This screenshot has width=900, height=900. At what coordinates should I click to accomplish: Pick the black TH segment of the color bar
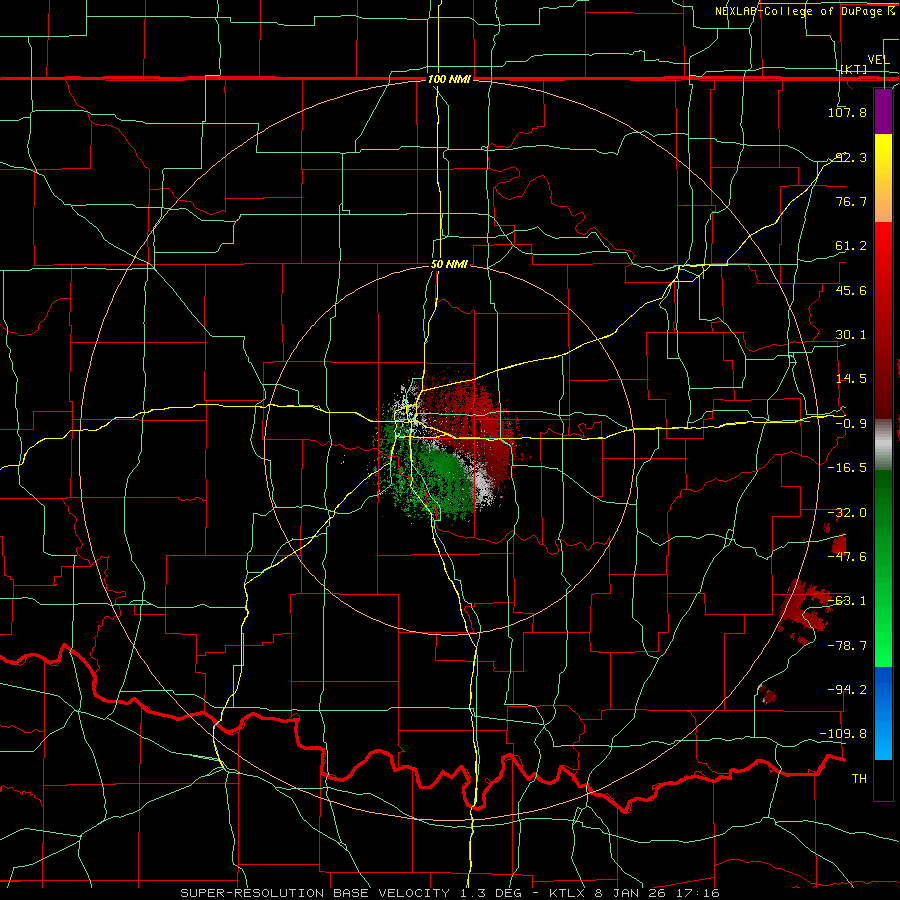883,779
